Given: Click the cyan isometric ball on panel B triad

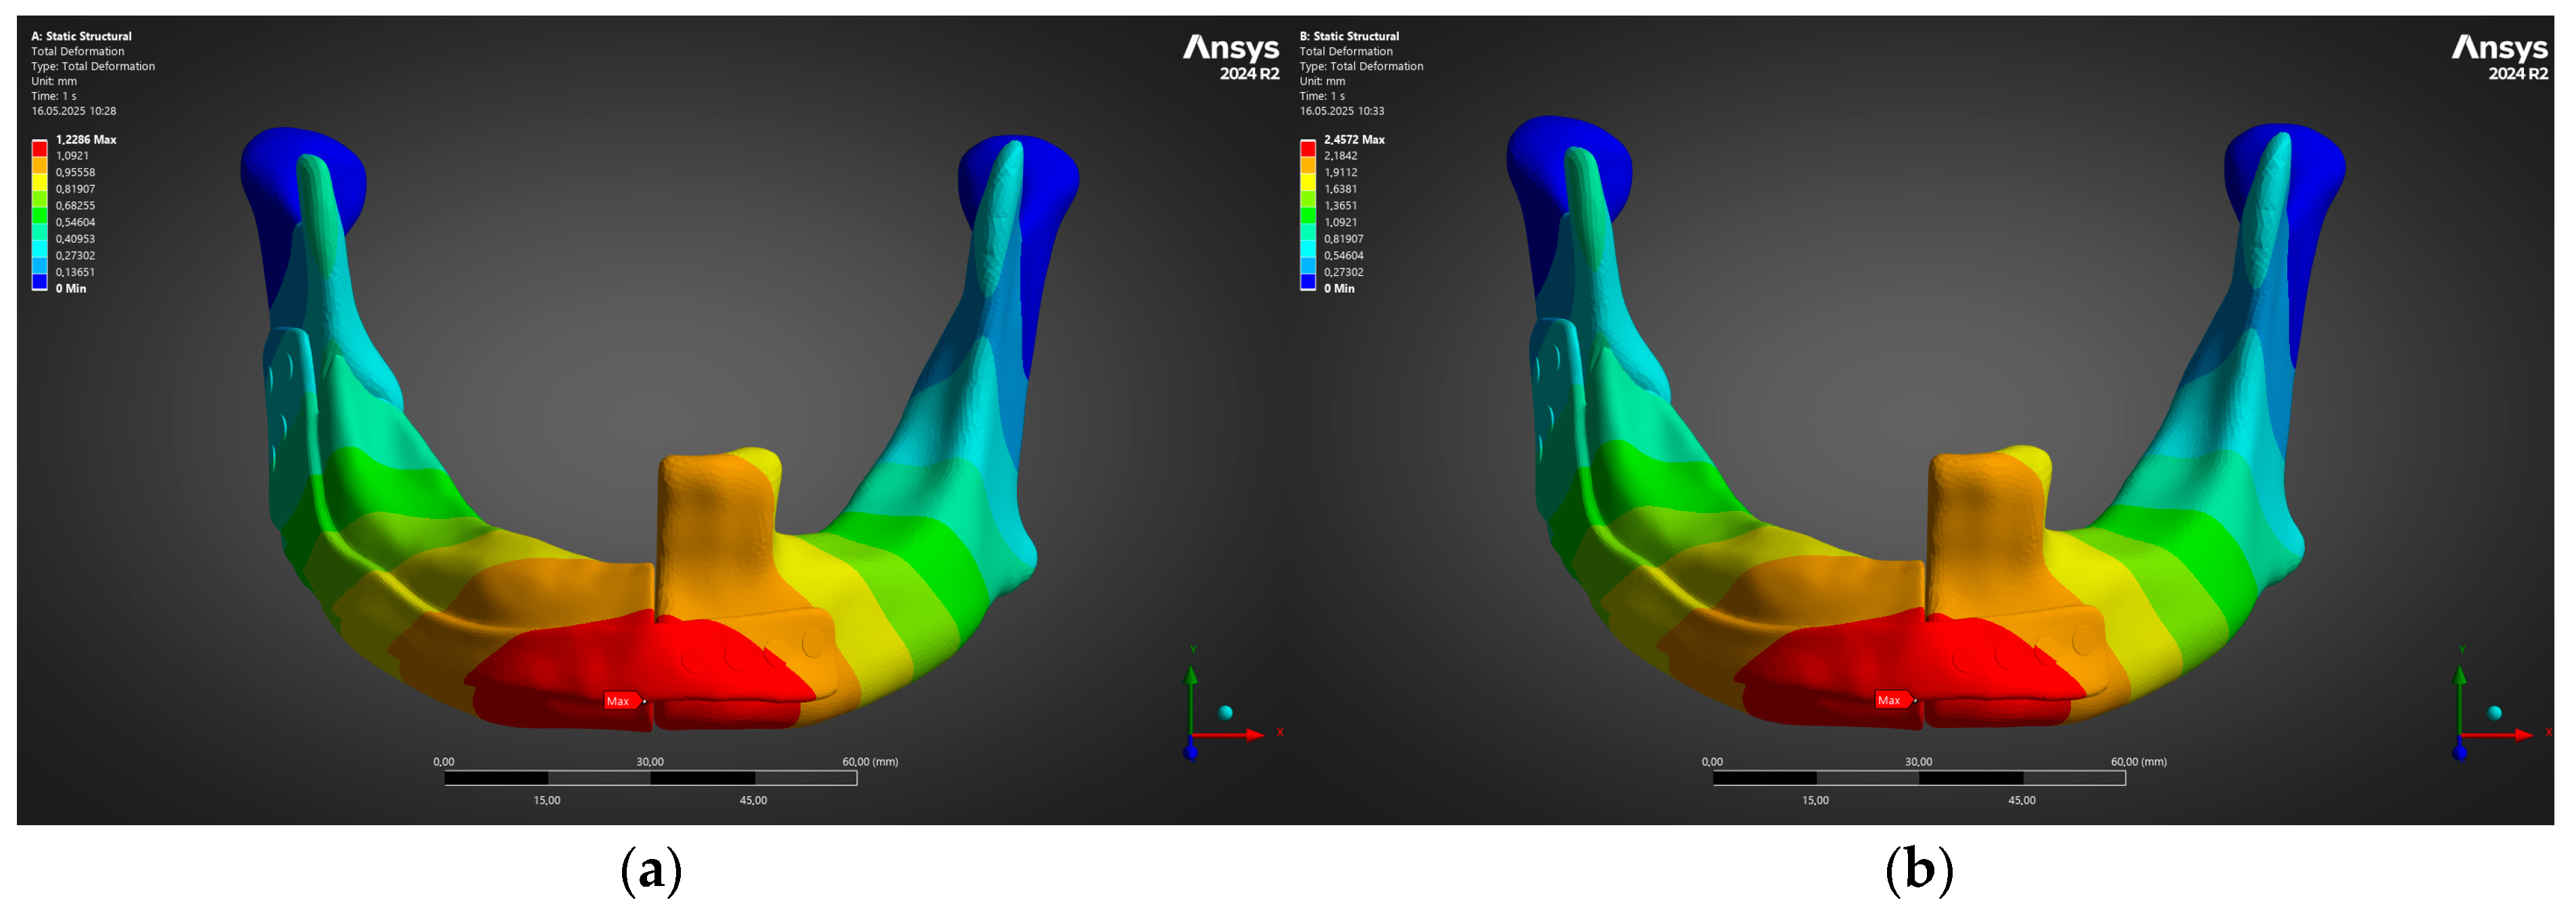Looking at the screenshot, I should click(2494, 713).
